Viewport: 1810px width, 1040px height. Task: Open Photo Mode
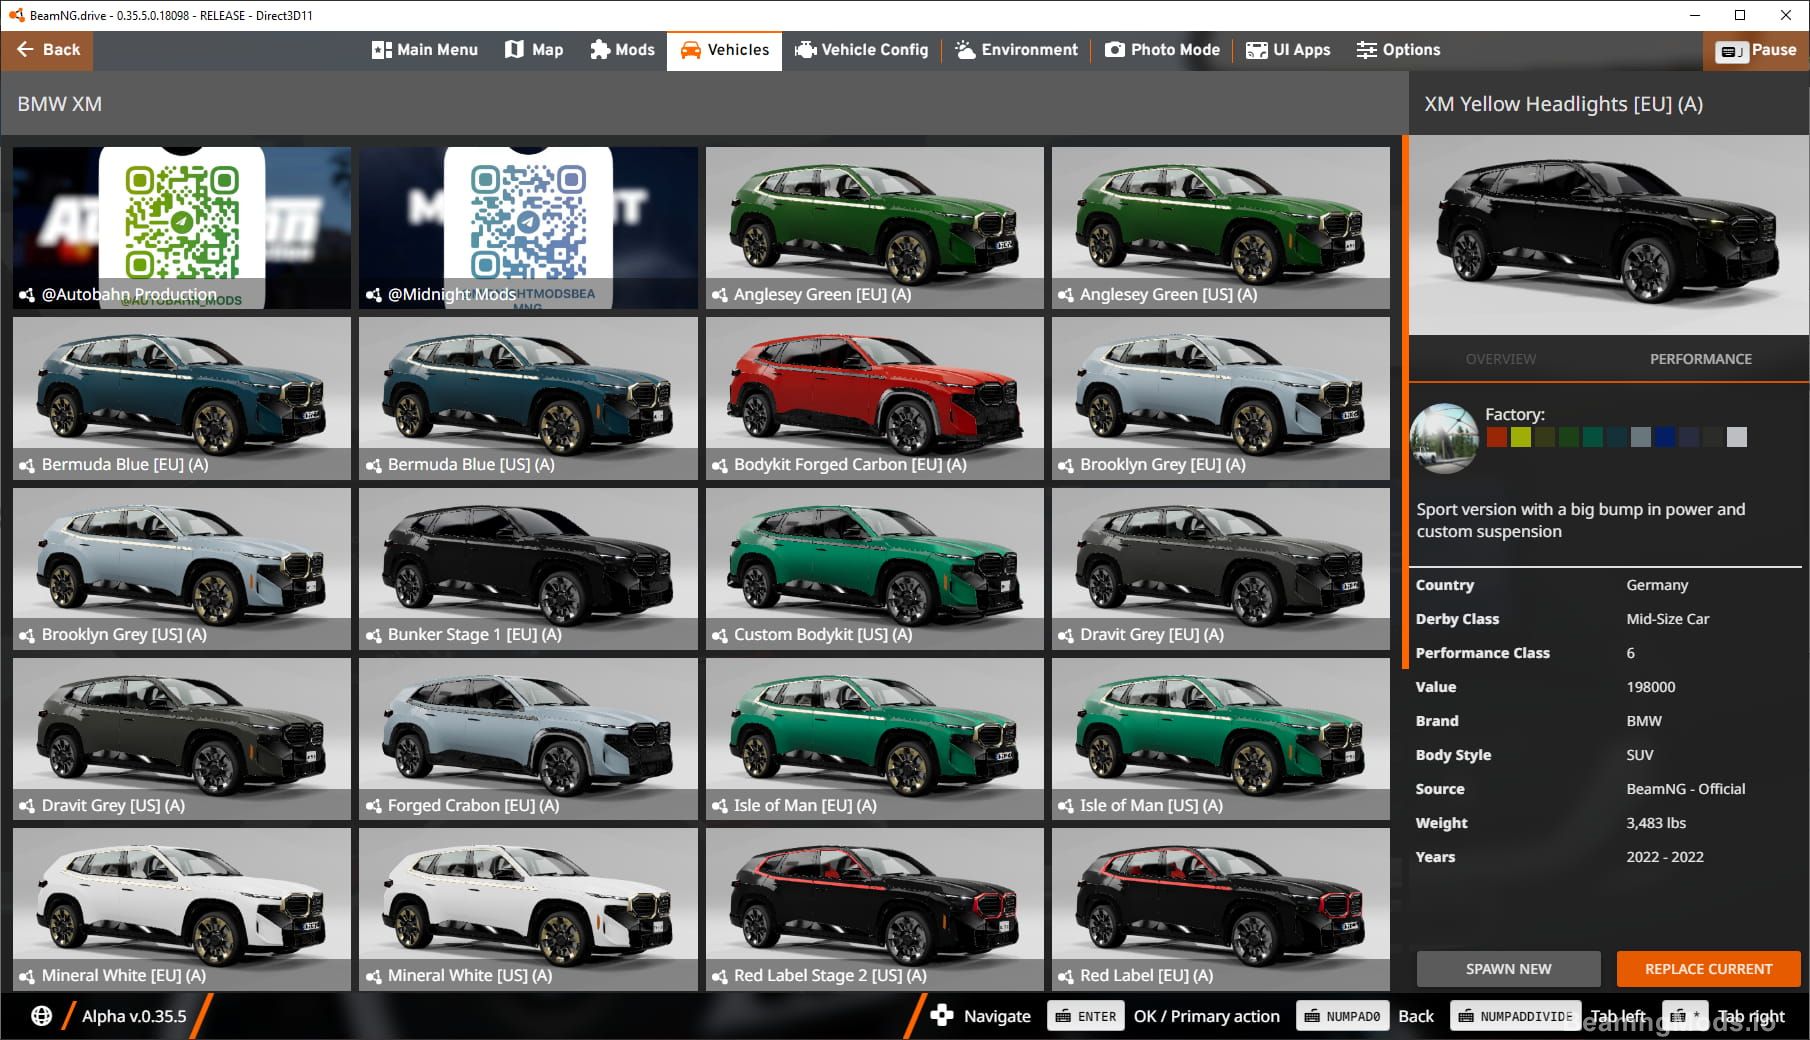pyautogui.click(x=1162, y=50)
